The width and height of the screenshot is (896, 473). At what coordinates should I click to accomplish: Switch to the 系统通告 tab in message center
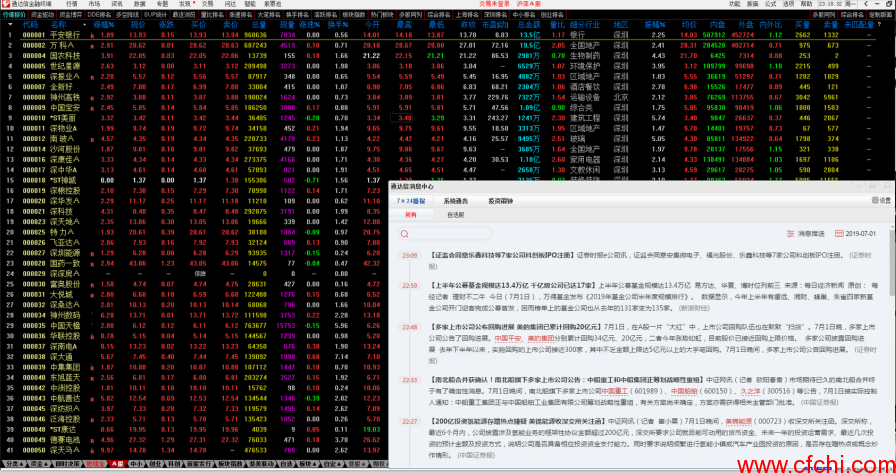(456, 201)
